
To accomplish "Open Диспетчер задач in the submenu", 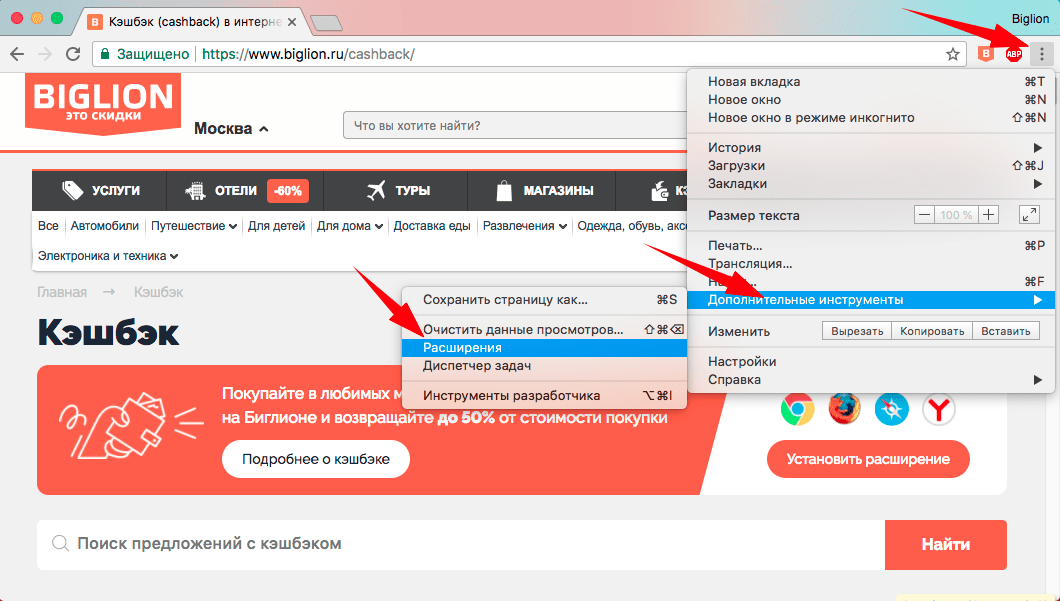I will click(544, 366).
